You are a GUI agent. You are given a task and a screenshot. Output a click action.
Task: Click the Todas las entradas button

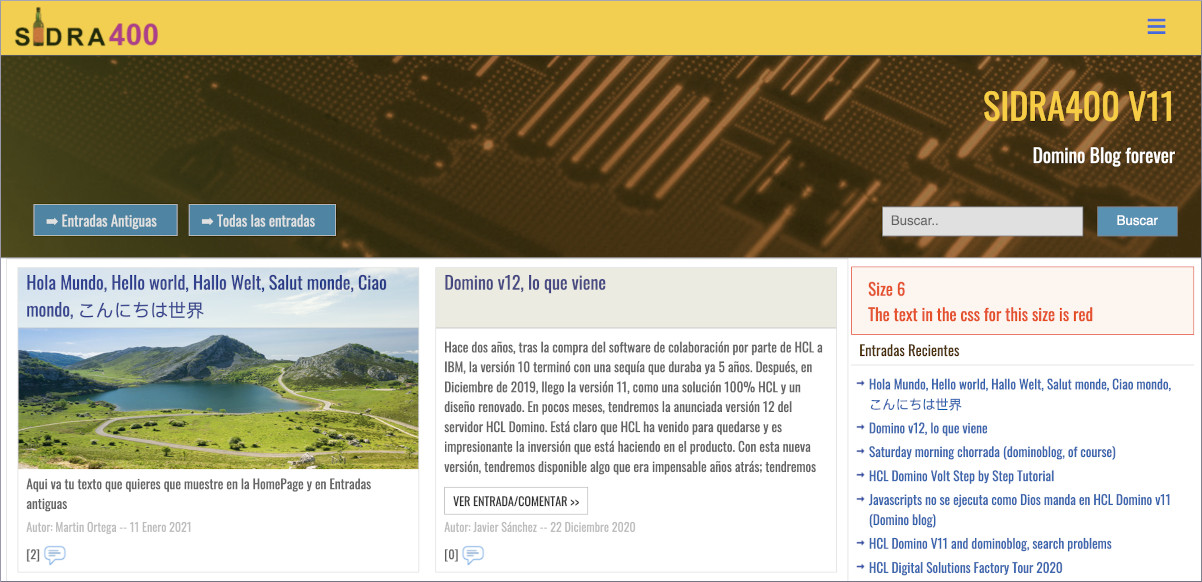coord(262,221)
